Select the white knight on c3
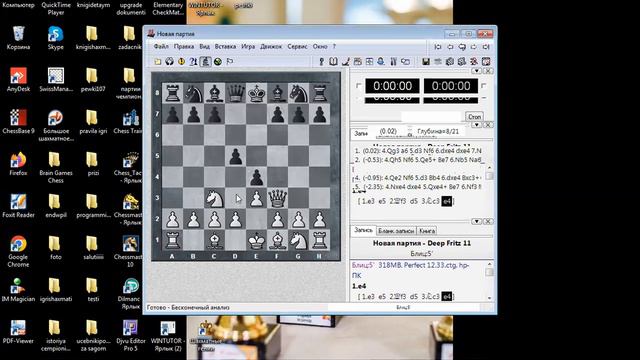640x360 pixels. pos(215,198)
